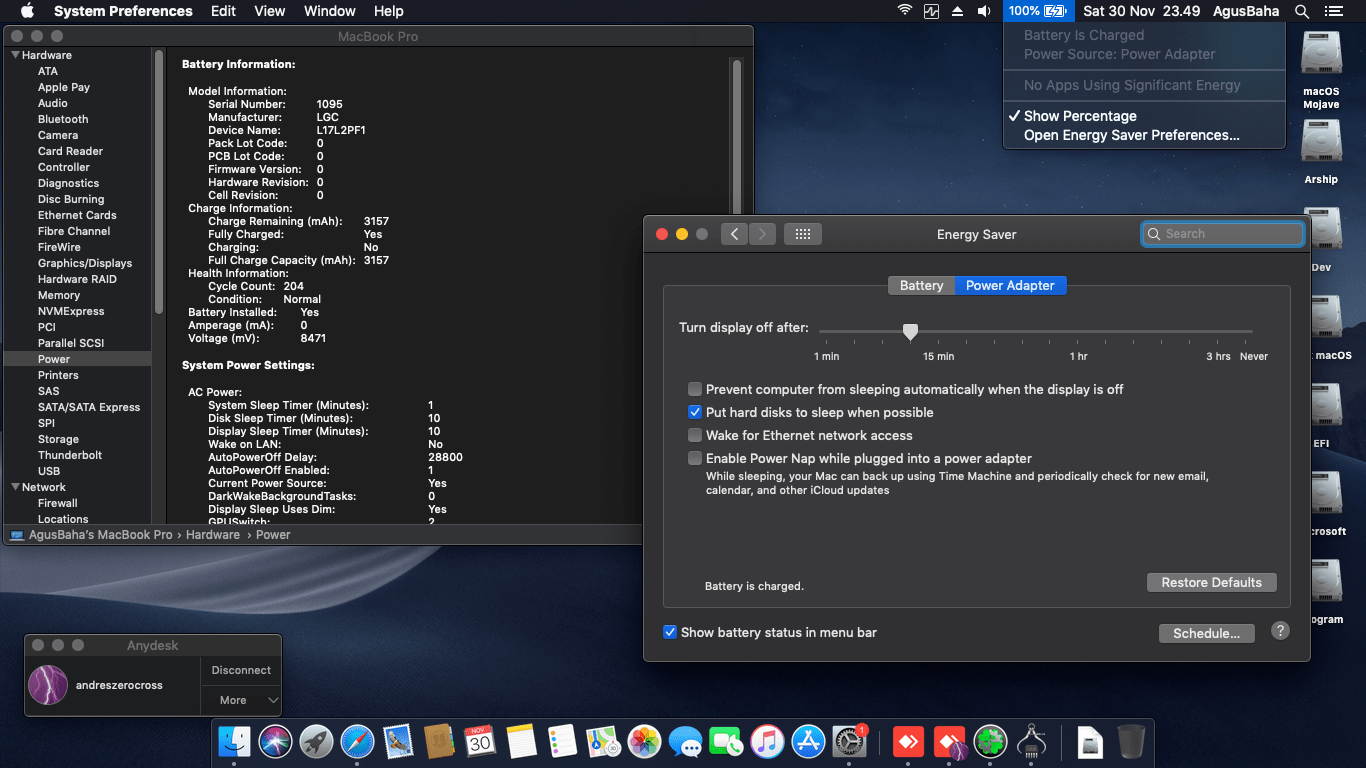Go back in Energy Saver toolbar
1366x768 pixels.
point(735,234)
